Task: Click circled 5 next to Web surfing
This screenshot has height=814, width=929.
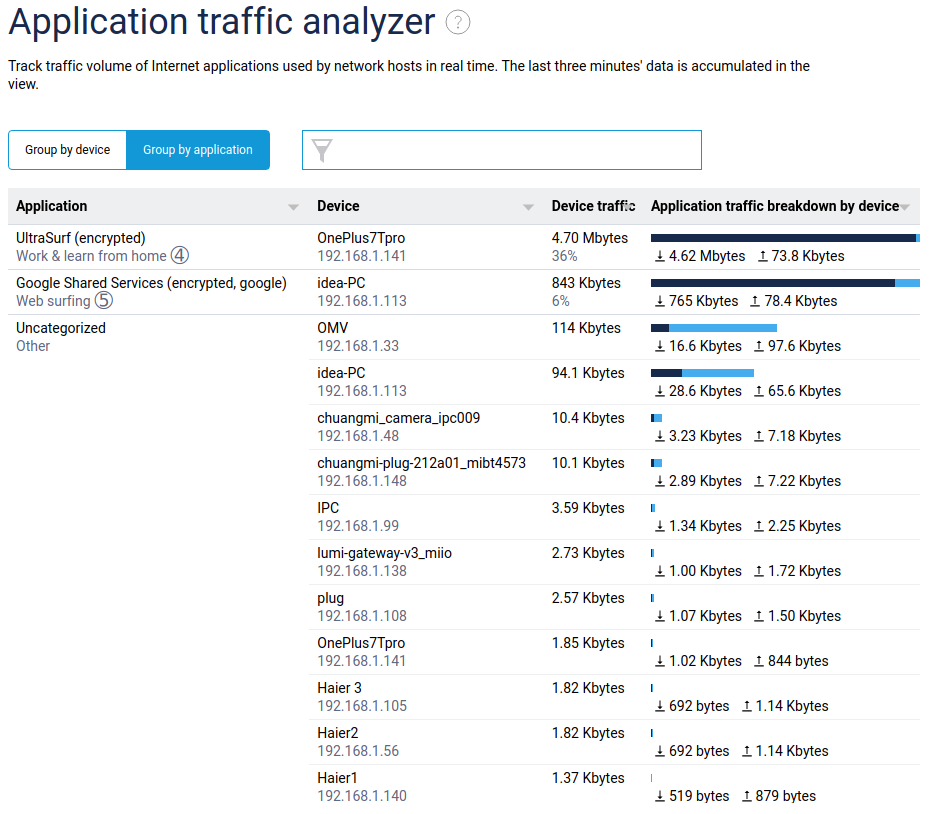Action: [102, 300]
